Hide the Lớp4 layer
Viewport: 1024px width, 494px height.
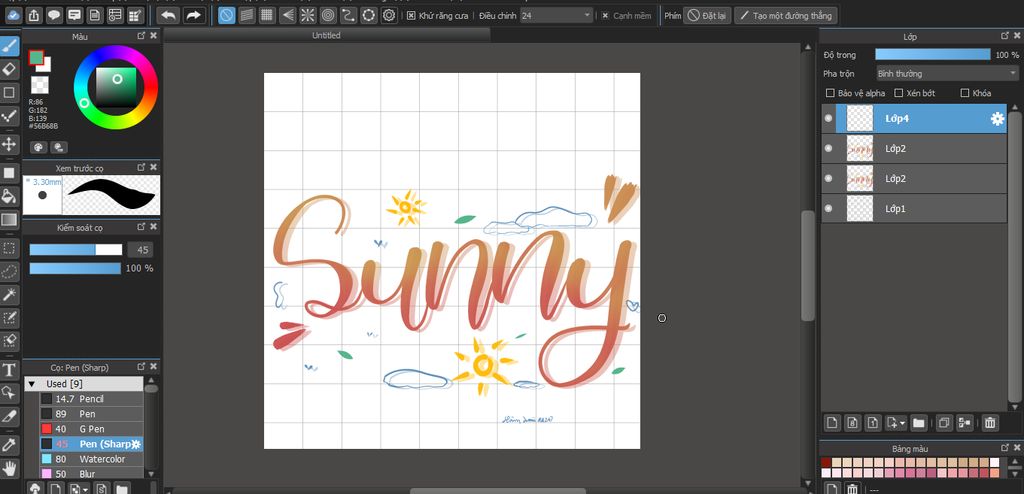click(829, 118)
